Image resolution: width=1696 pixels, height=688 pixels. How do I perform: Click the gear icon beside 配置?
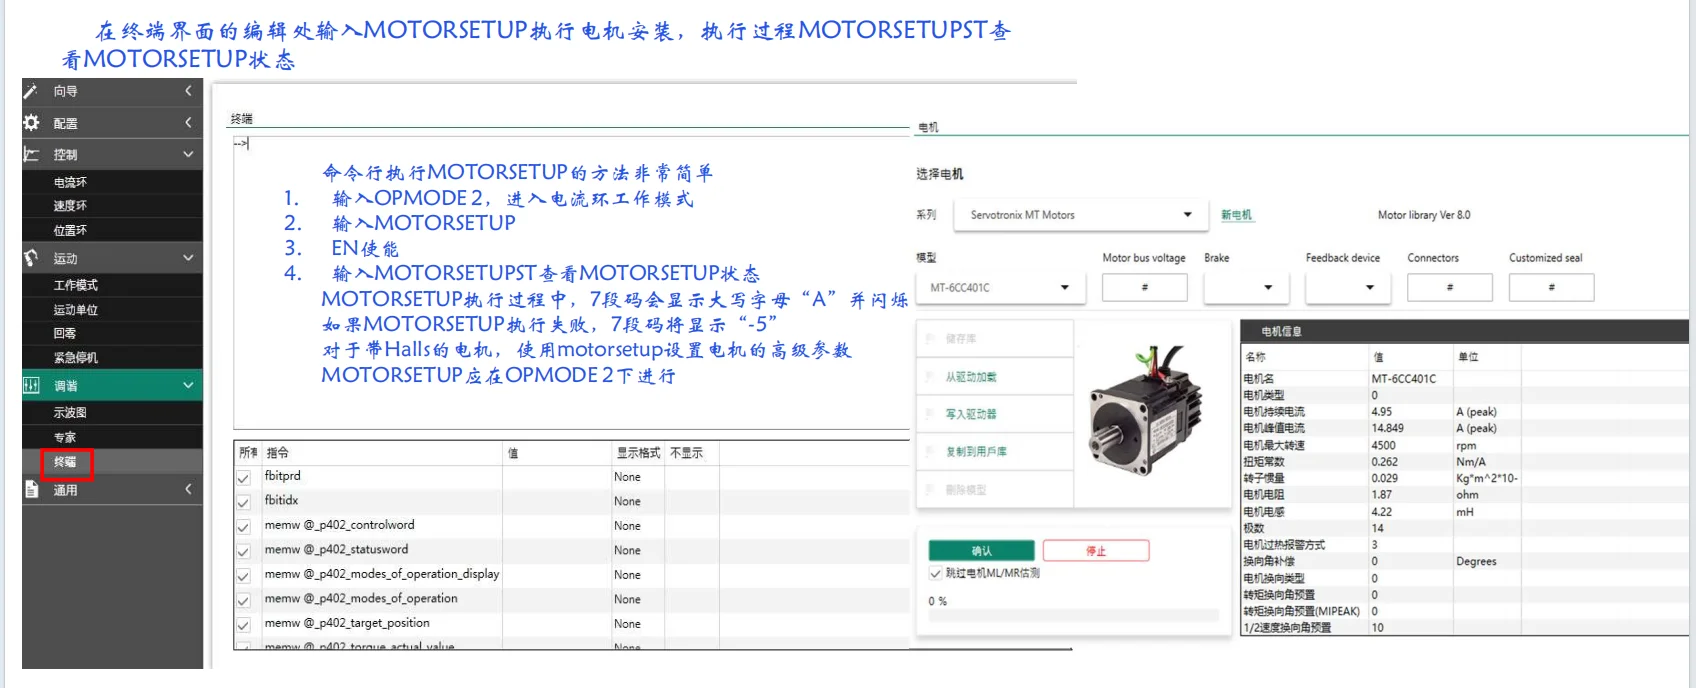[x=31, y=122]
